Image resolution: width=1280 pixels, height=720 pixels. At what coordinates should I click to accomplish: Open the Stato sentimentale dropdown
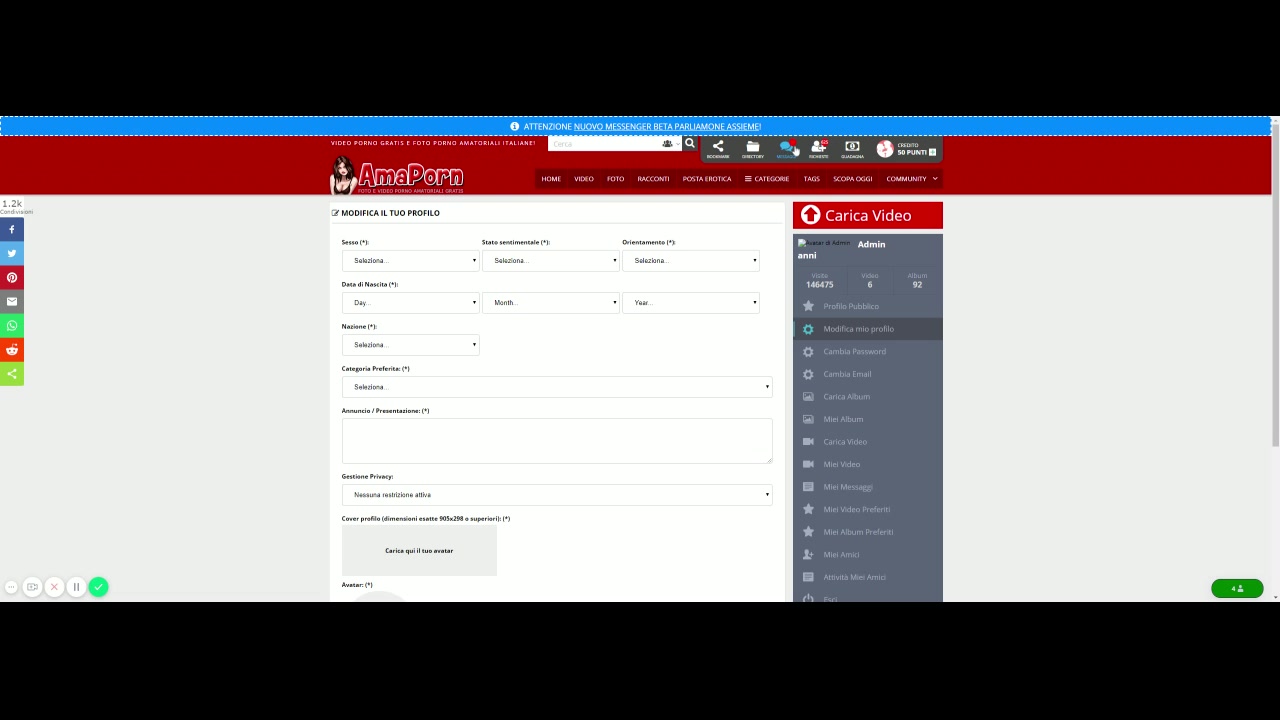point(550,261)
